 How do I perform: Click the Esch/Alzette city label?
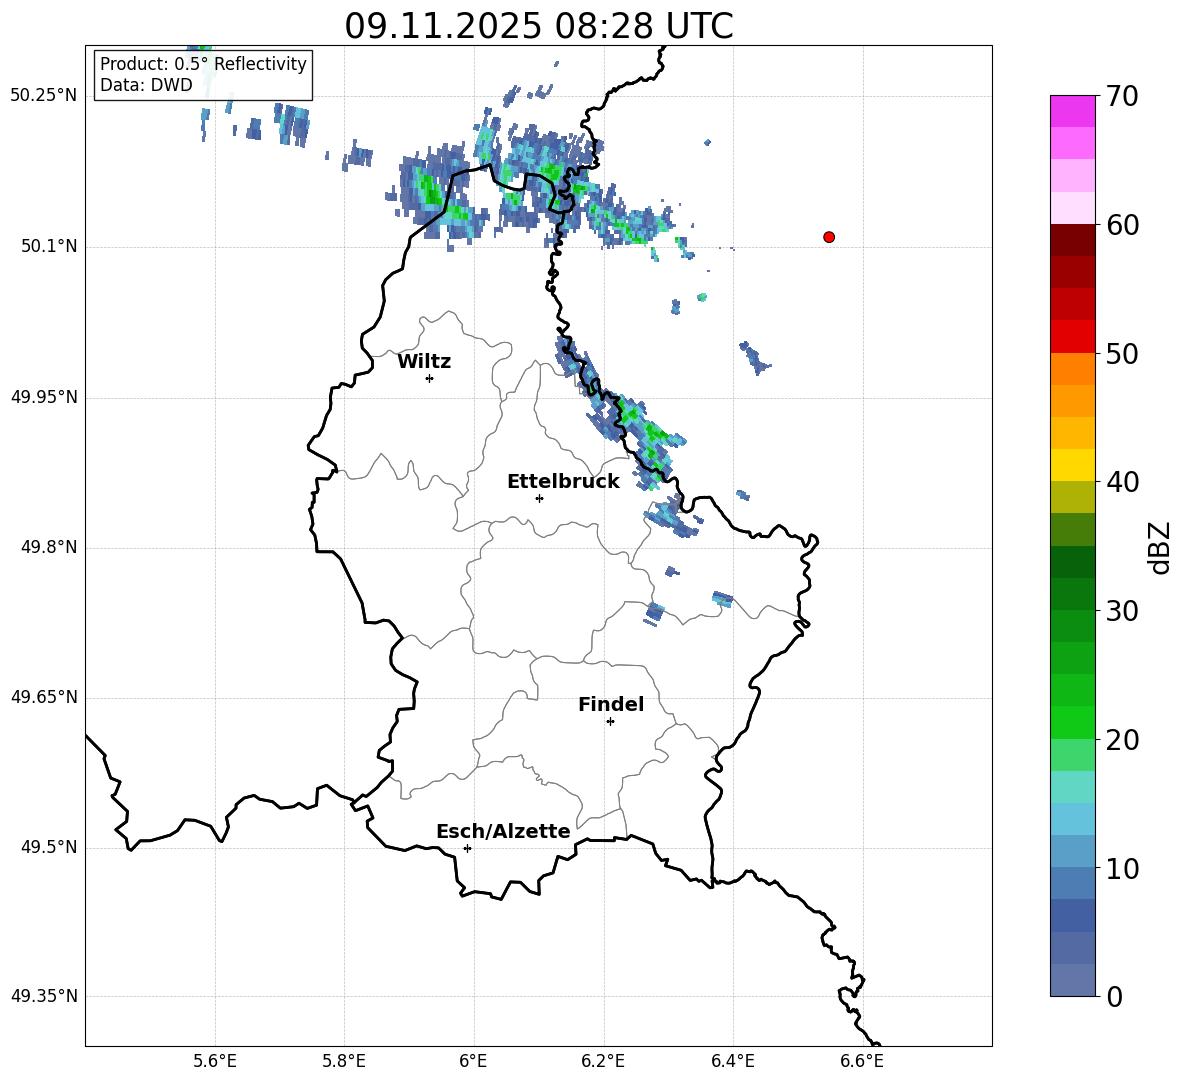(503, 831)
